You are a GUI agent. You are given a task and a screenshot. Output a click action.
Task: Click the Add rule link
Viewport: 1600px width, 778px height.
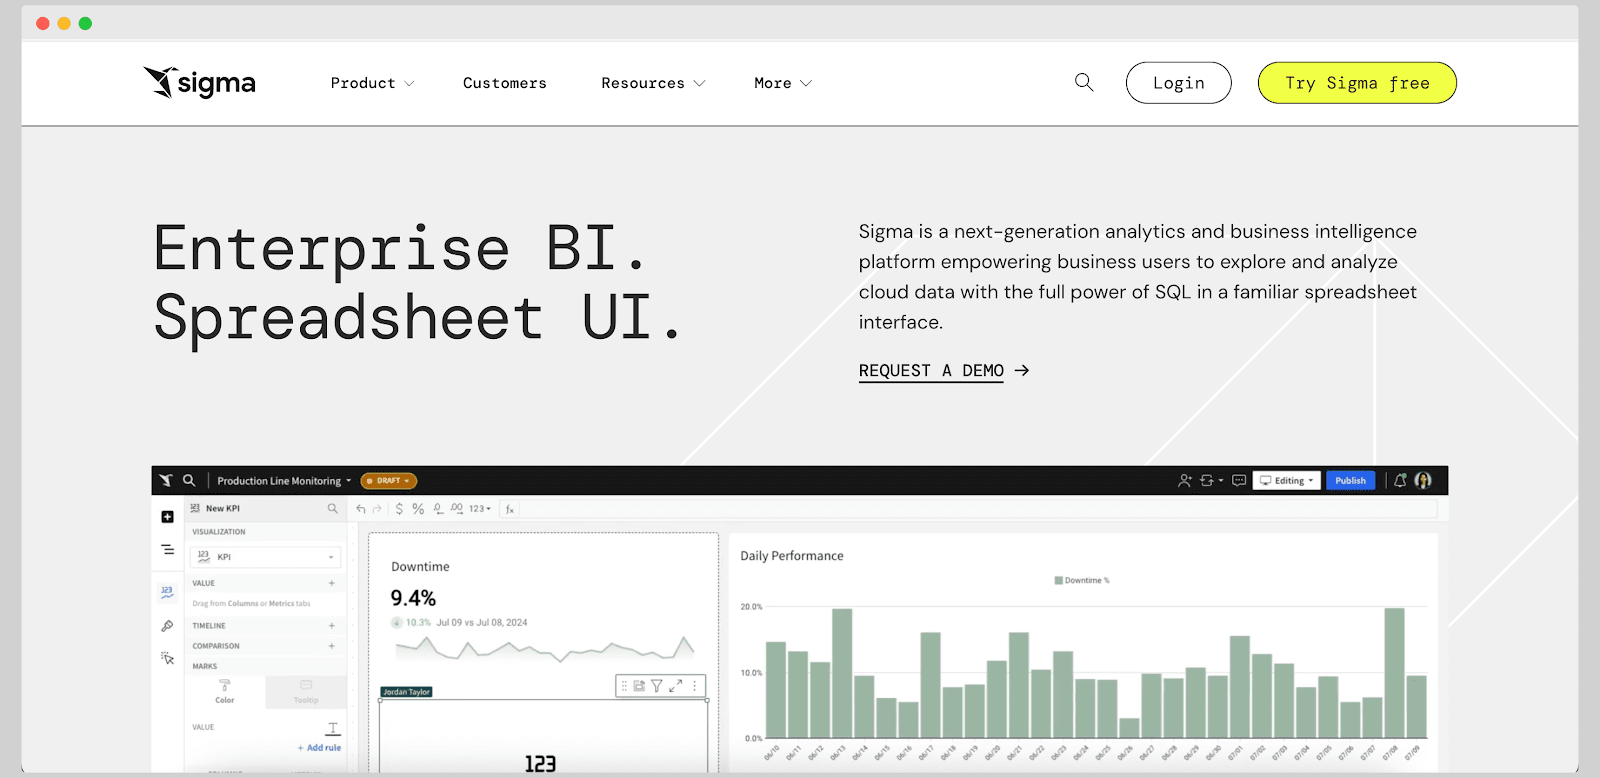click(319, 748)
